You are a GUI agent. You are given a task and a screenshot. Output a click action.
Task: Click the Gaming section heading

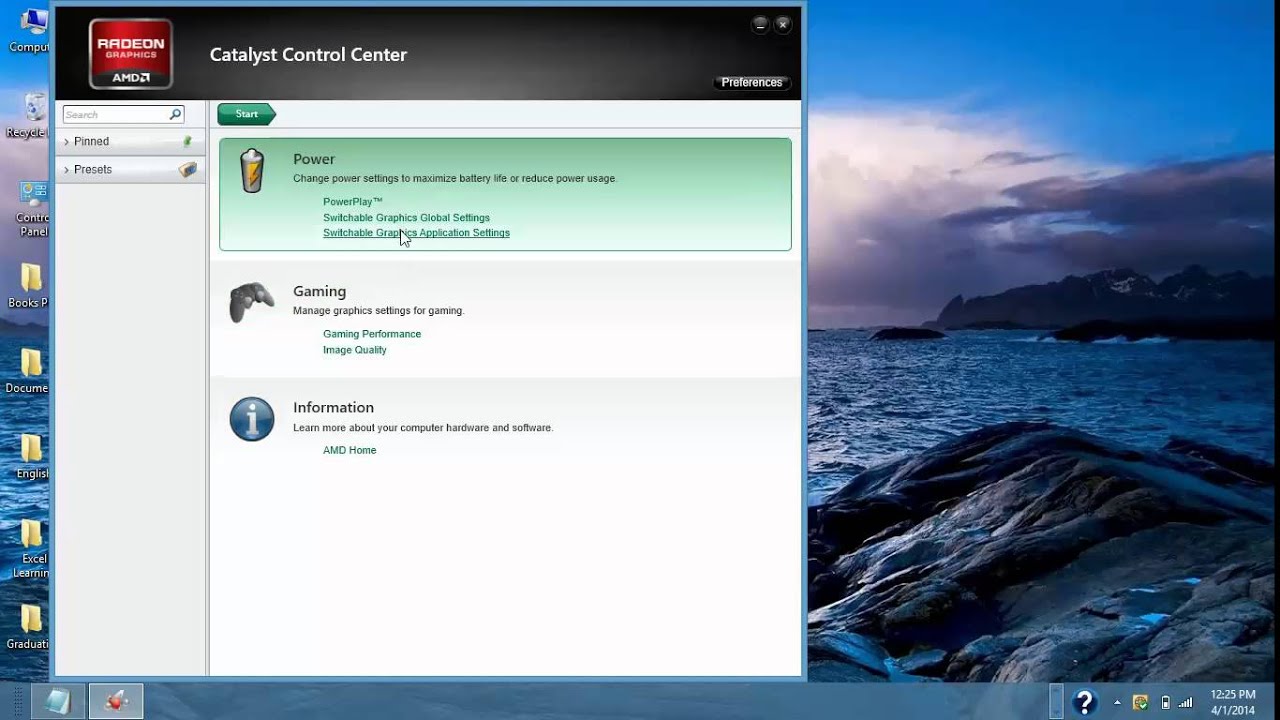point(319,291)
